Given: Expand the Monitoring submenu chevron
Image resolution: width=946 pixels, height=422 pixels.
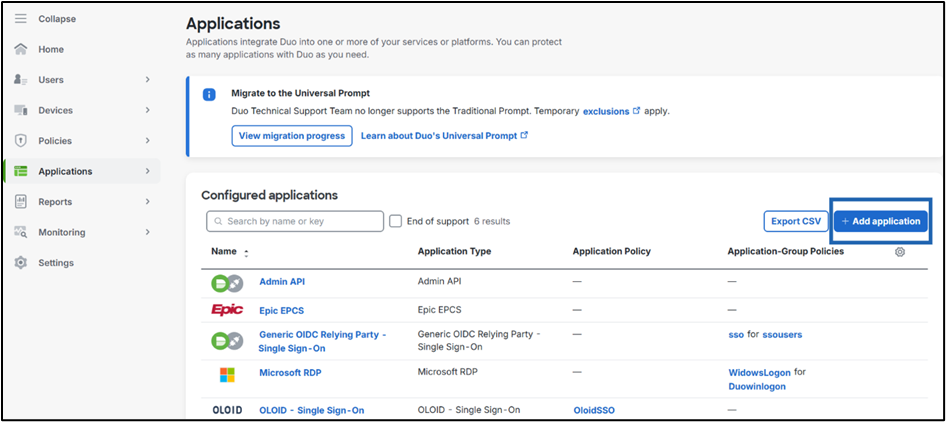Looking at the screenshot, I should pyautogui.click(x=147, y=232).
